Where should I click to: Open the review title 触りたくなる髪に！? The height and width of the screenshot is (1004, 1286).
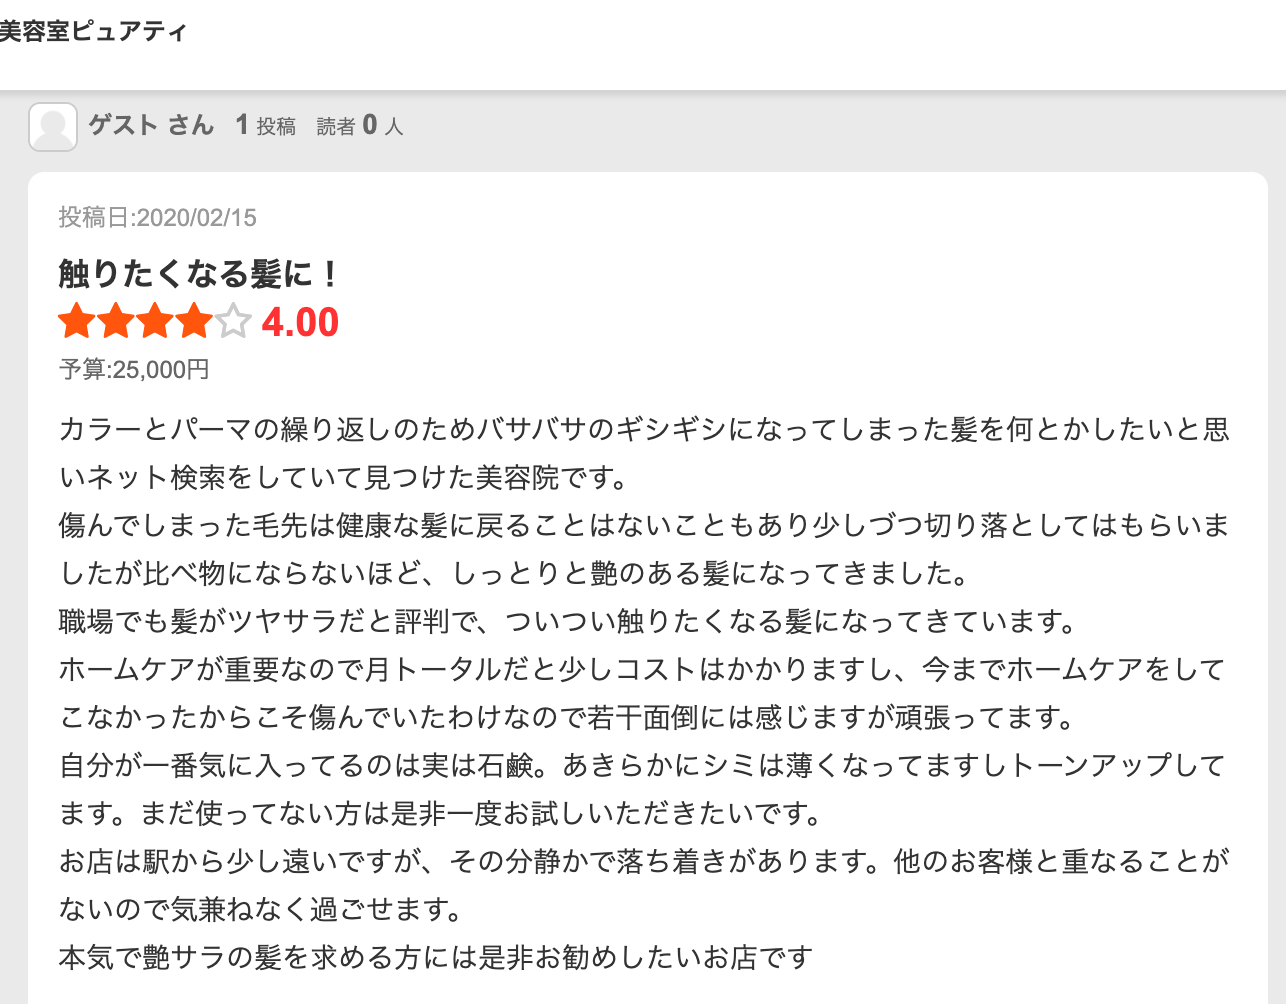(x=200, y=273)
